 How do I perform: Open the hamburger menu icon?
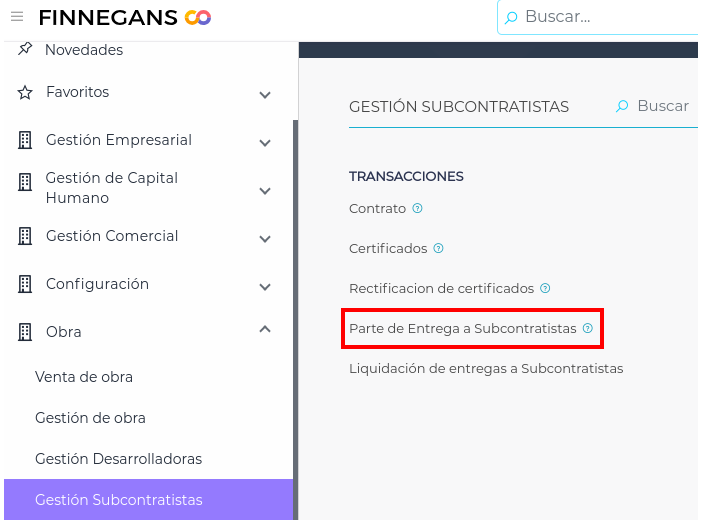pos(17,17)
